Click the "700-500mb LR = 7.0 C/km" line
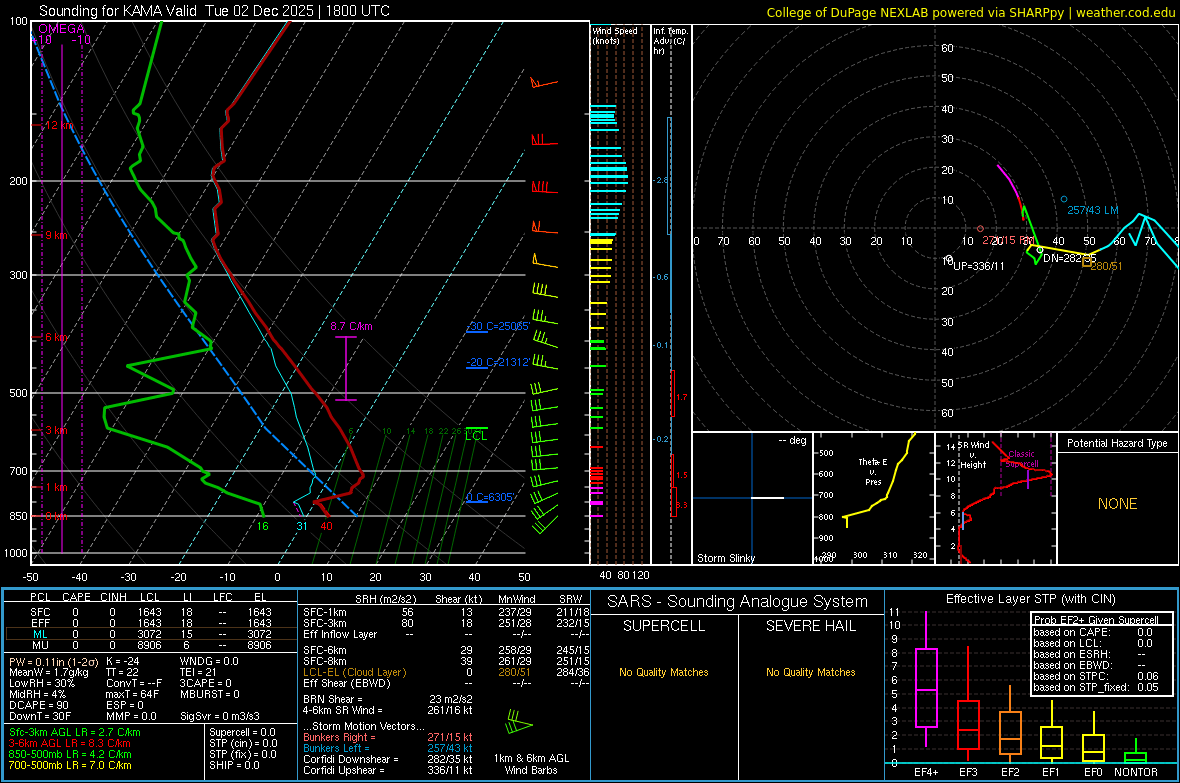This screenshot has height=783, width=1180. [70, 765]
